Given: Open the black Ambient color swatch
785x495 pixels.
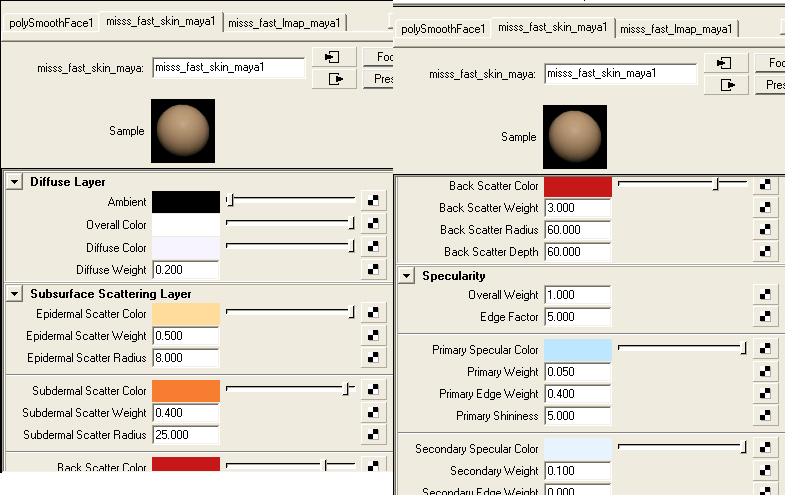Looking at the screenshot, I should 186,202.
